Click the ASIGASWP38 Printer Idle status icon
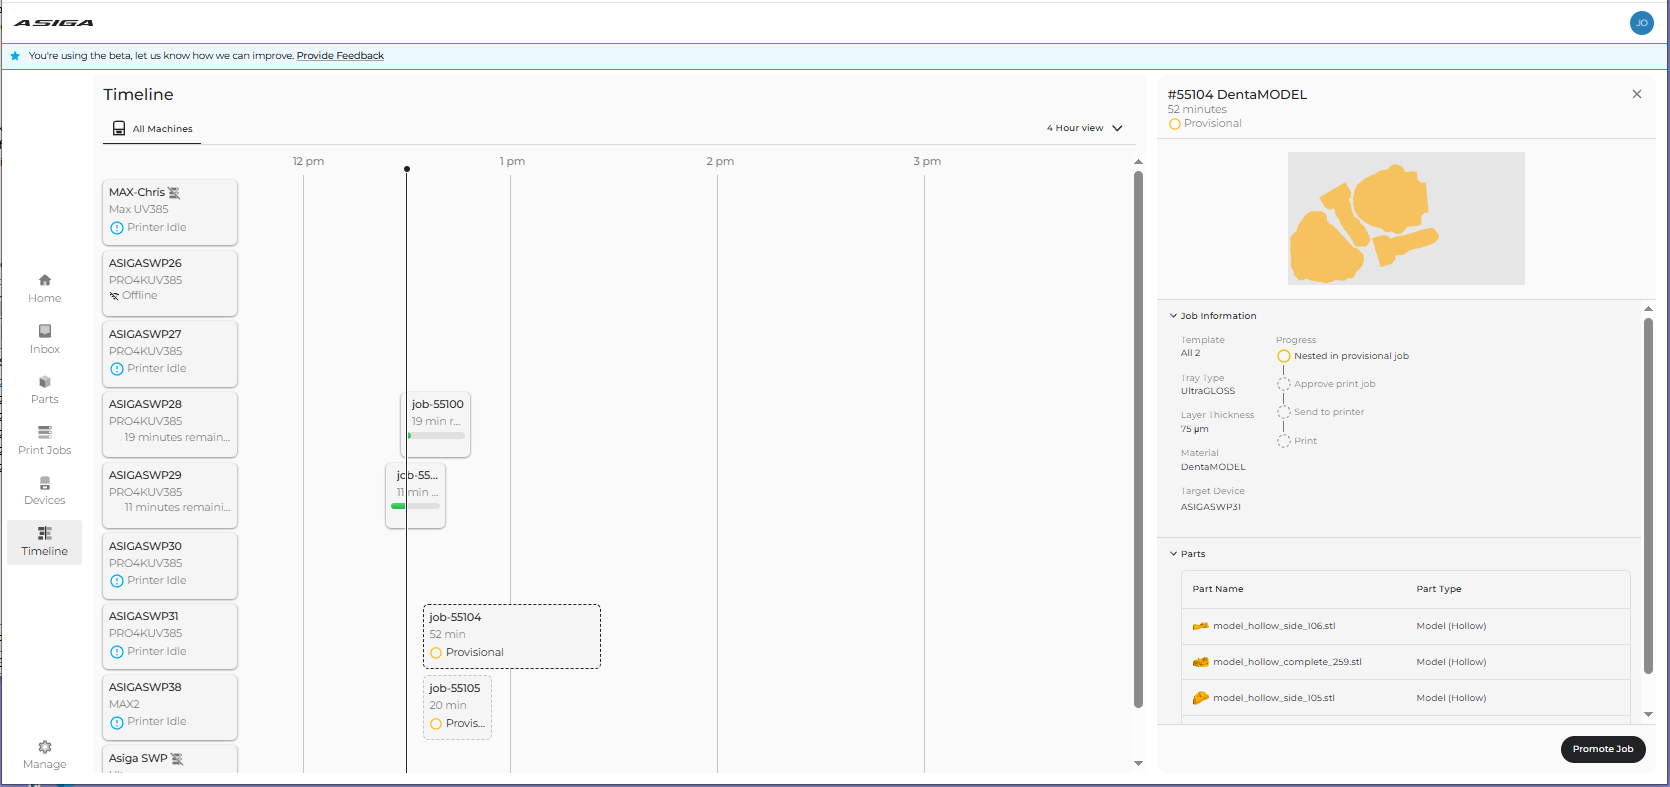The image size is (1670, 787). point(117,722)
